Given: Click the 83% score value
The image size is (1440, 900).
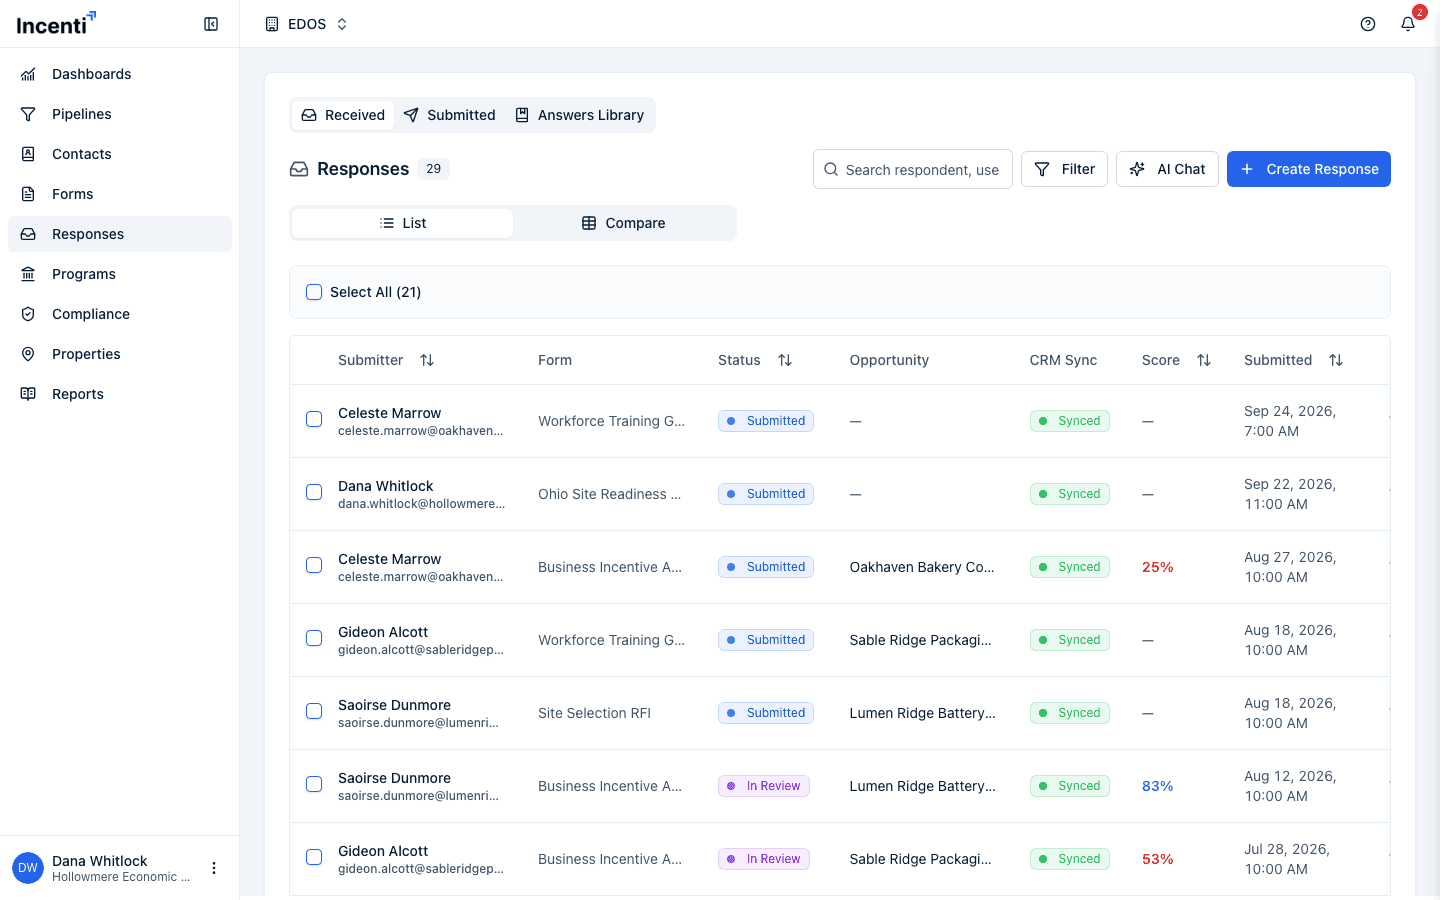Looking at the screenshot, I should point(1158,786).
